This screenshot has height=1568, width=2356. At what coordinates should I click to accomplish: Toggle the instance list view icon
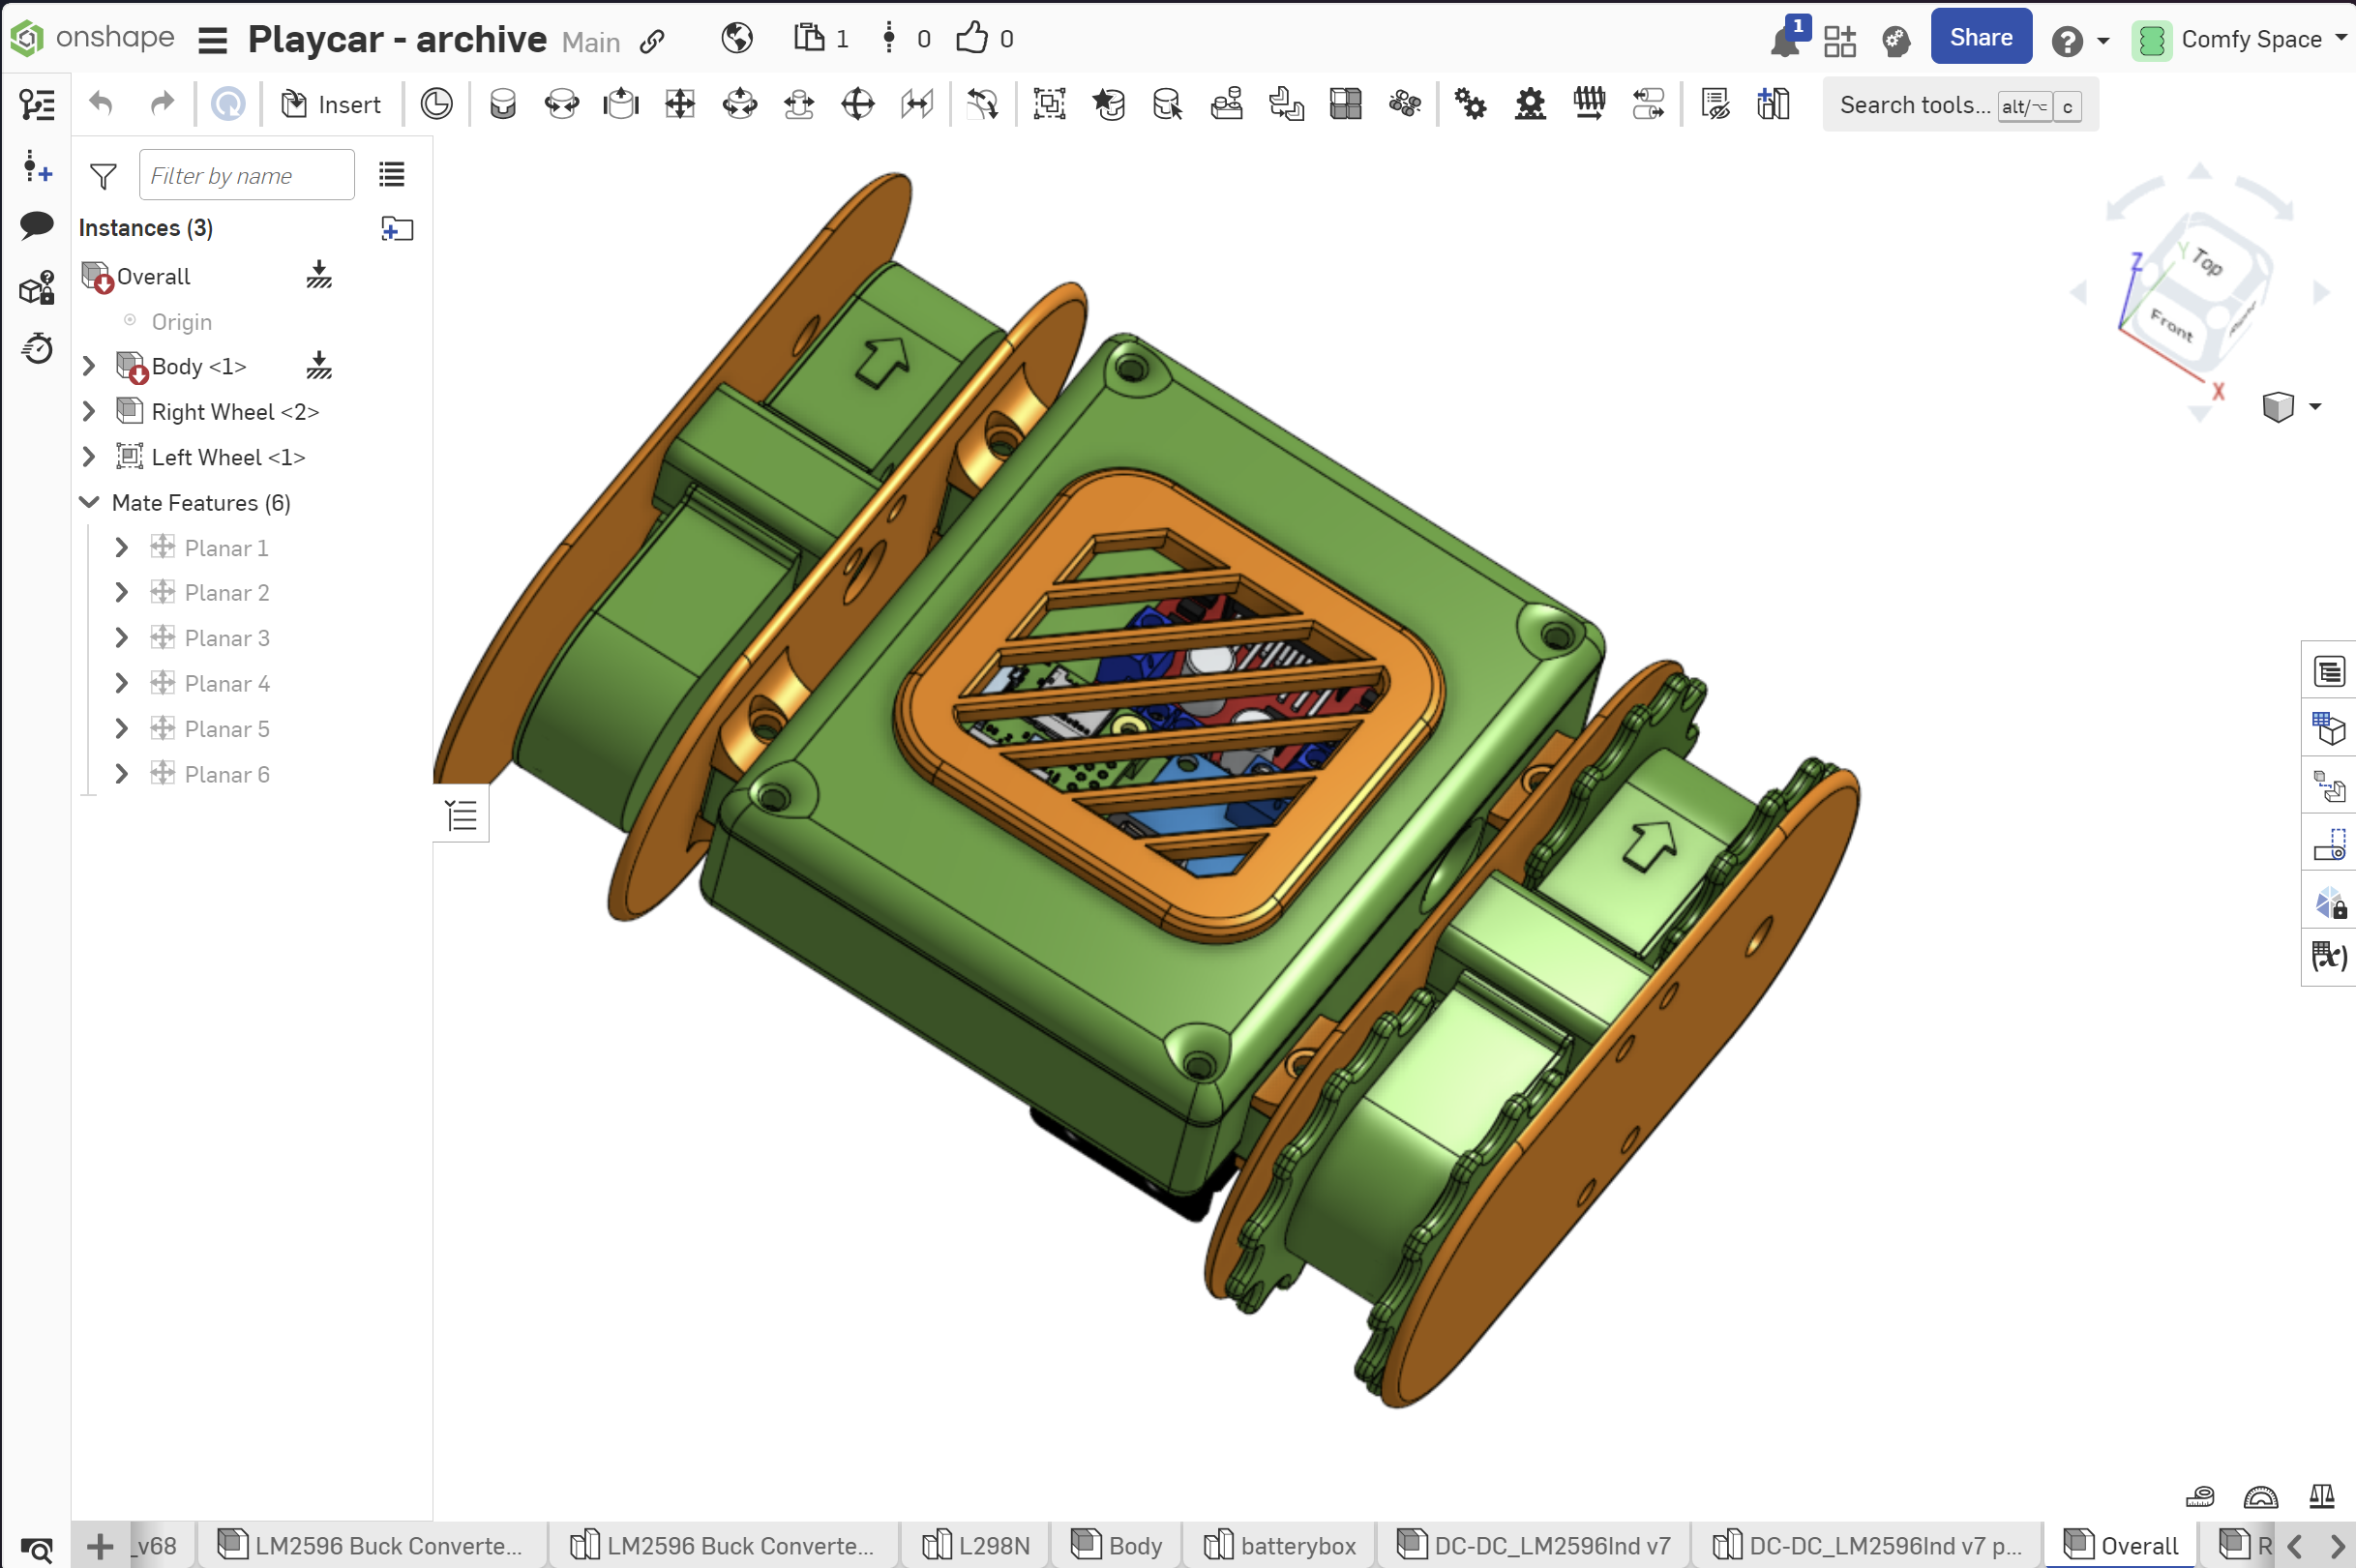click(x=392, y=175)
